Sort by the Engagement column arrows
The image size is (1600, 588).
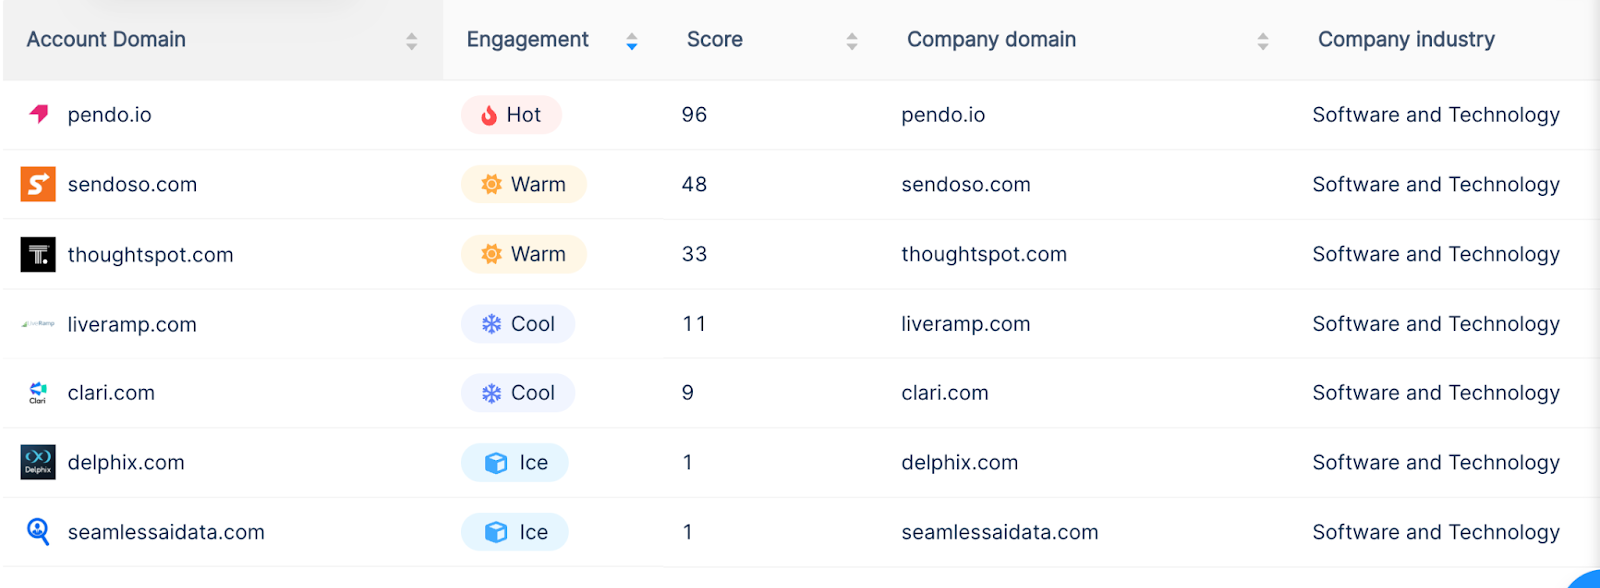click(631, 41)
